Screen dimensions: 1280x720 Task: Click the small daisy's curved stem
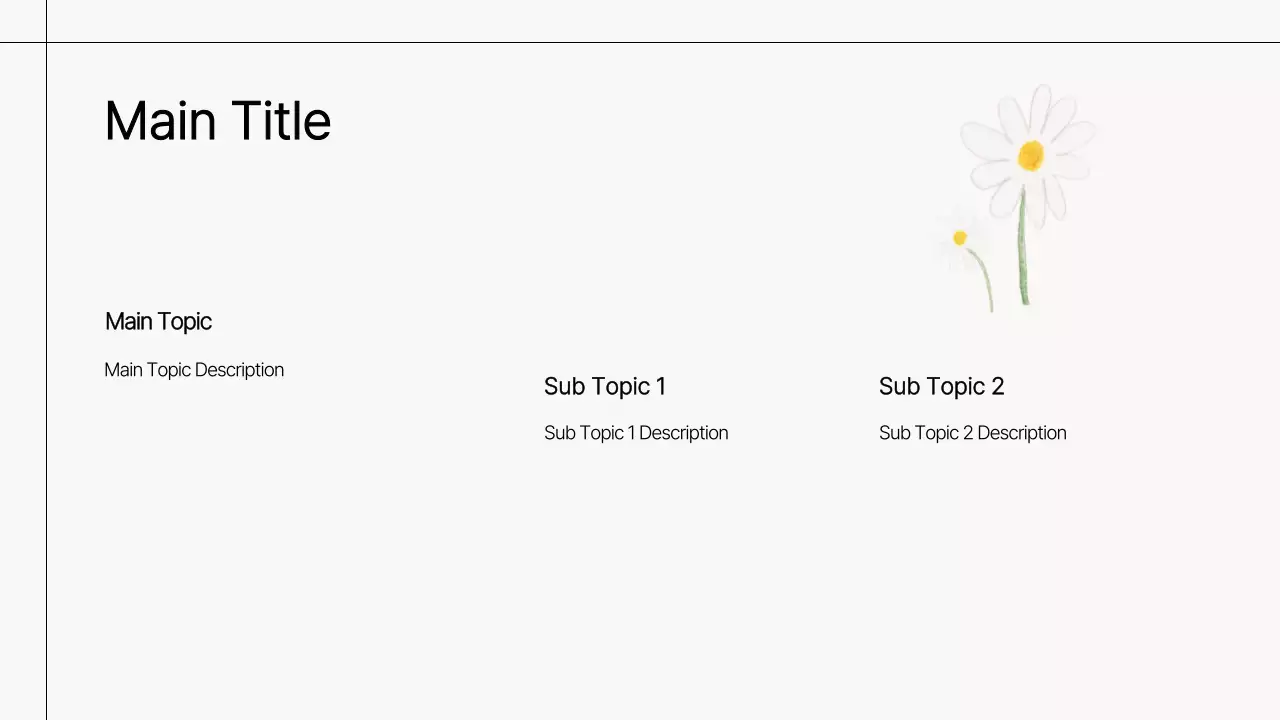coord(985,278)
